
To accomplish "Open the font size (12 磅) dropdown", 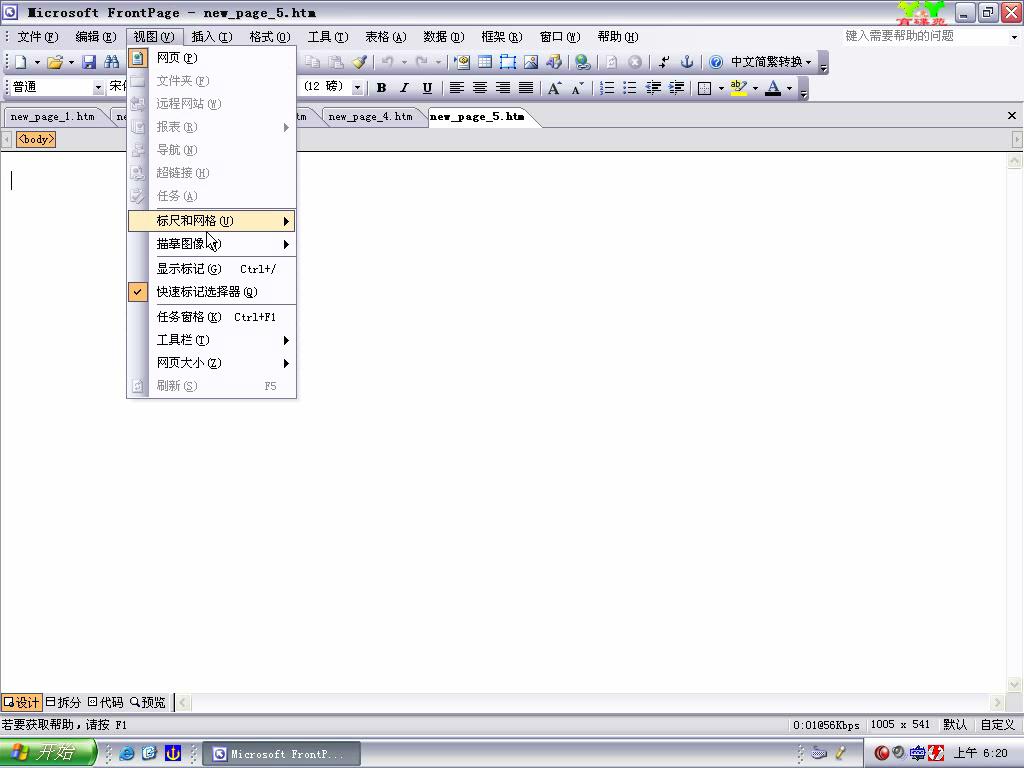I will click(x=357, y=88).
